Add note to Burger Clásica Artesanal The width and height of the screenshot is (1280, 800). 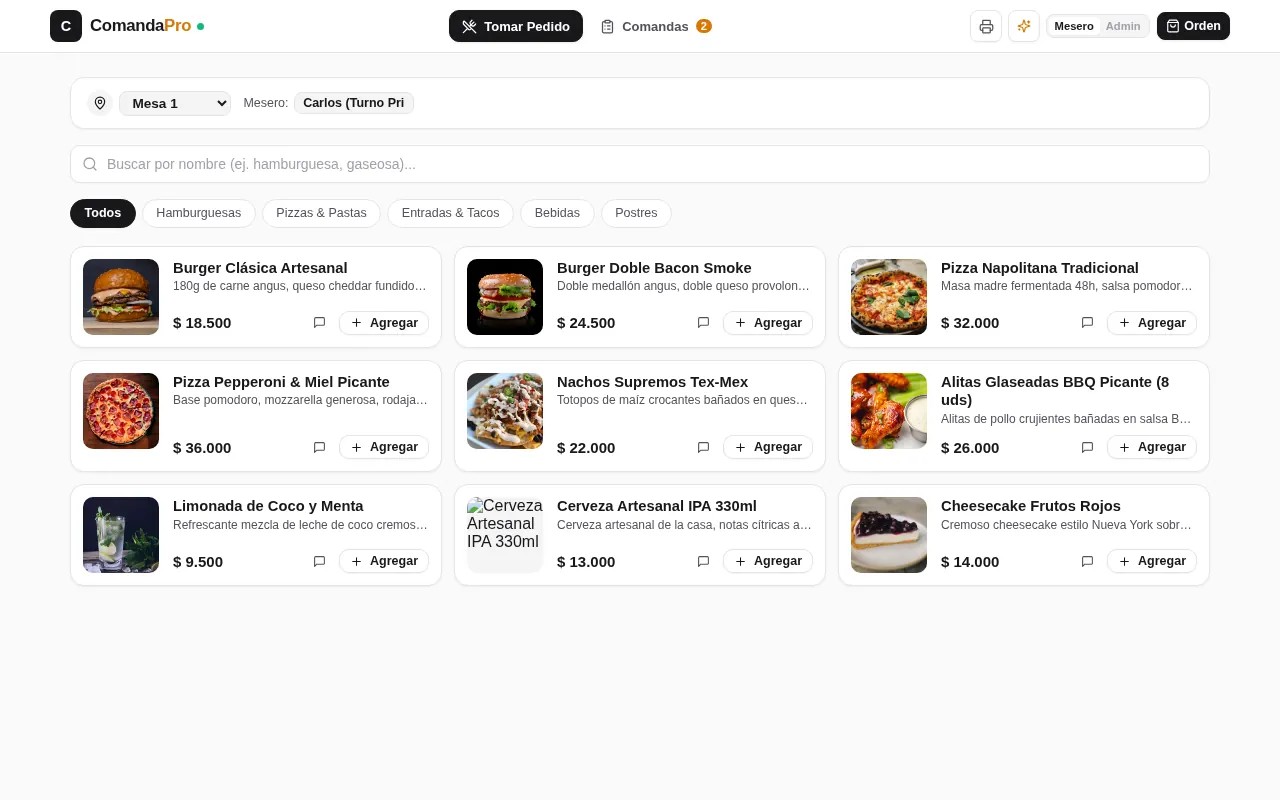tap(320, 323)
